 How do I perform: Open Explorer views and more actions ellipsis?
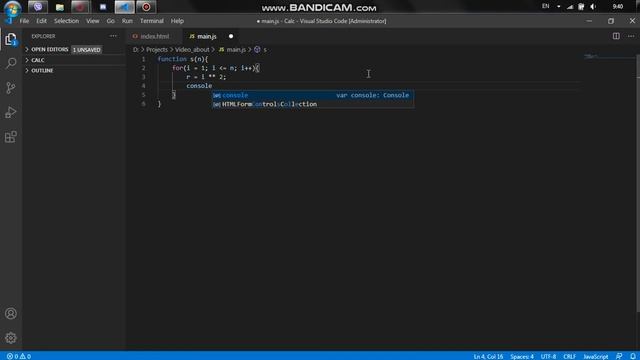(113, 36)
